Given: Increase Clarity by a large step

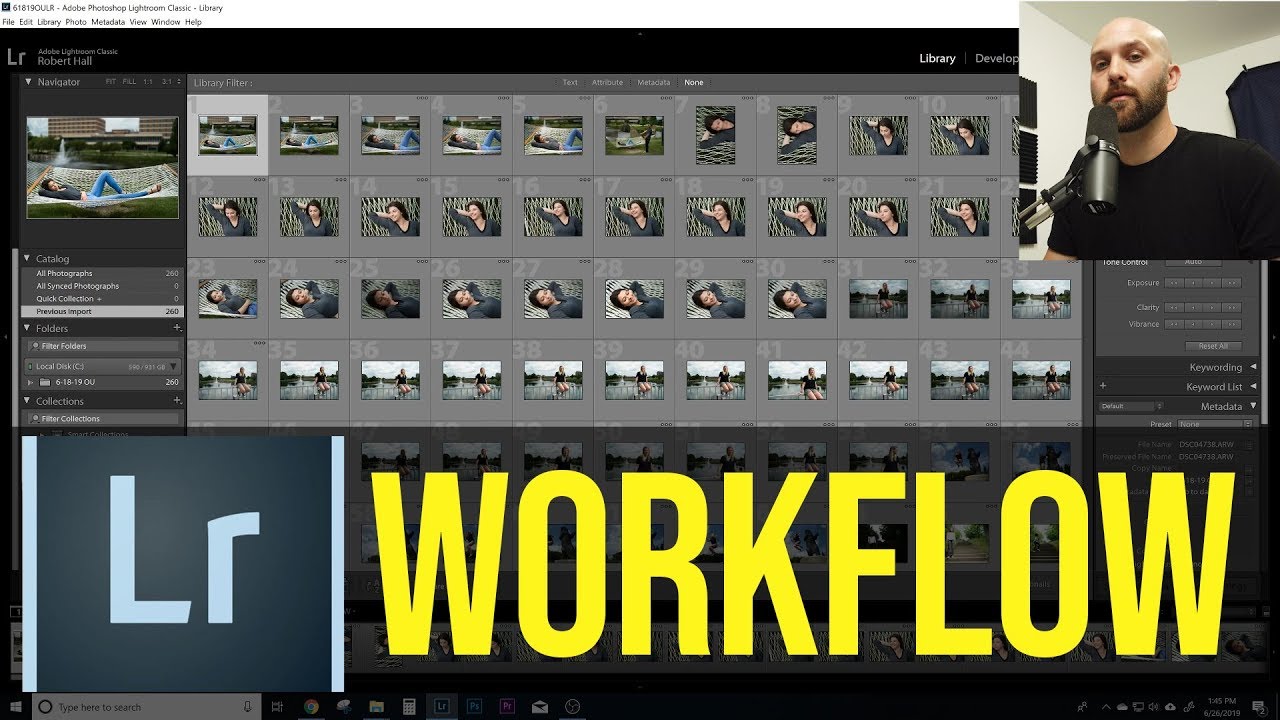Looking at the screenshot, I should (x=1232, y=308).
